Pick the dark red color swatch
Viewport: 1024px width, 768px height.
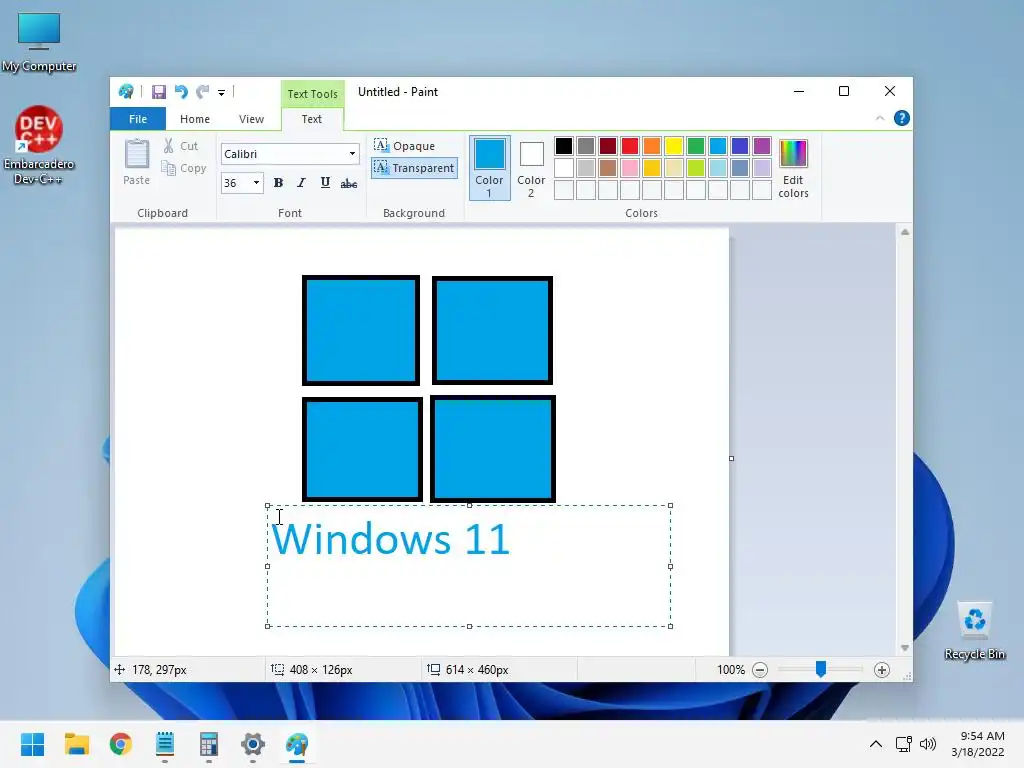tap(607, 146)
